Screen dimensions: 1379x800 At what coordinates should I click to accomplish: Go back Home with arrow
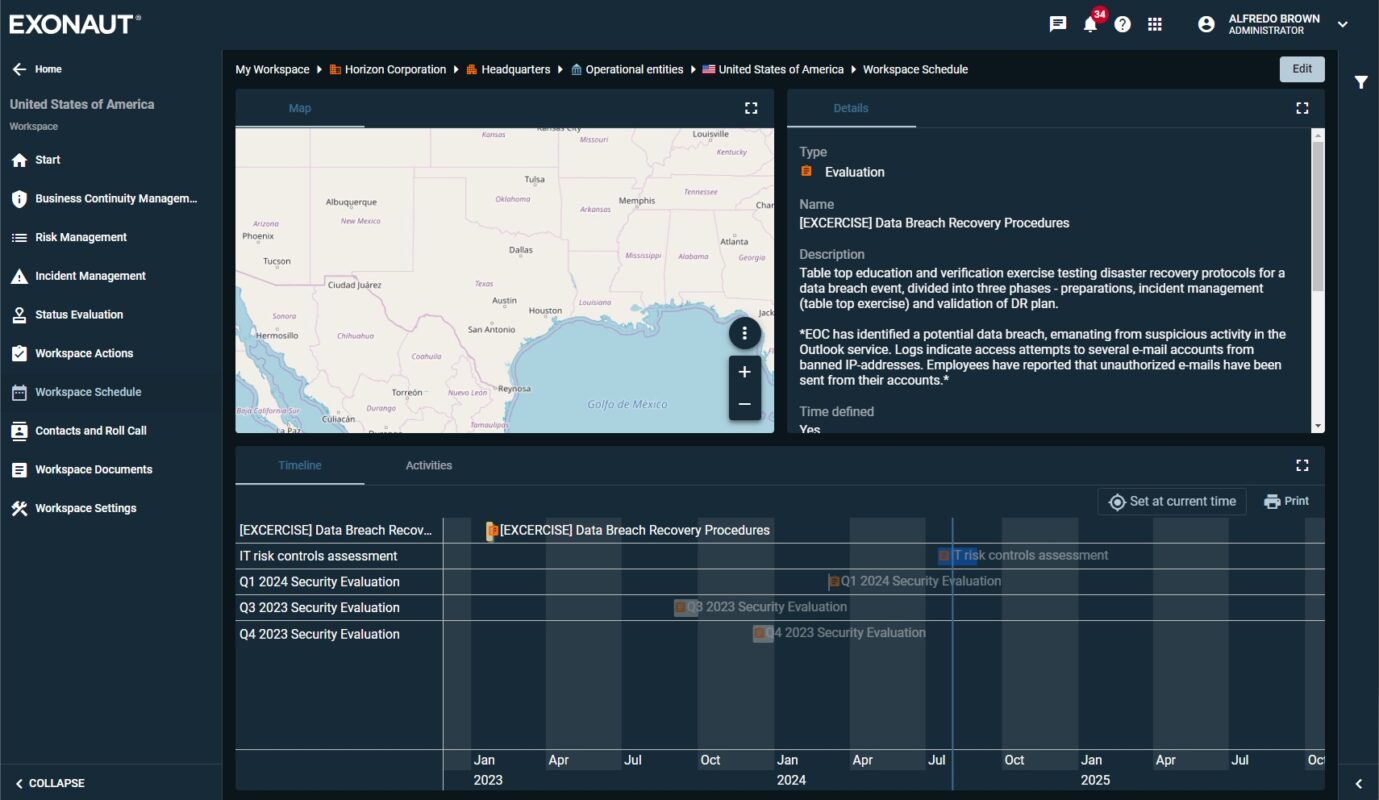(x=37, y=69)
